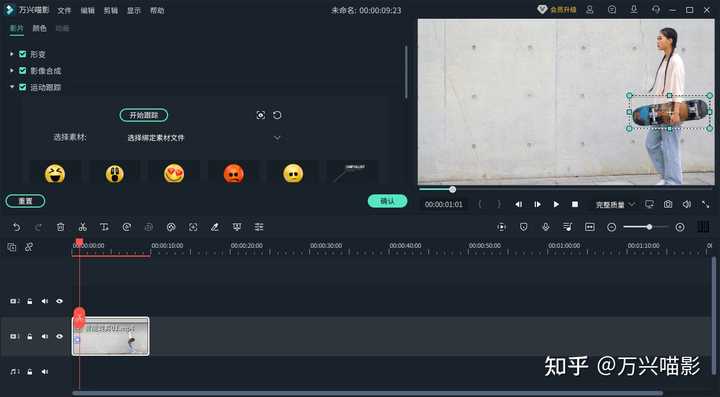This screenshot has width=720, height=397.
Task: Click the 开始跟踪 button
Action: coord(144,115)
